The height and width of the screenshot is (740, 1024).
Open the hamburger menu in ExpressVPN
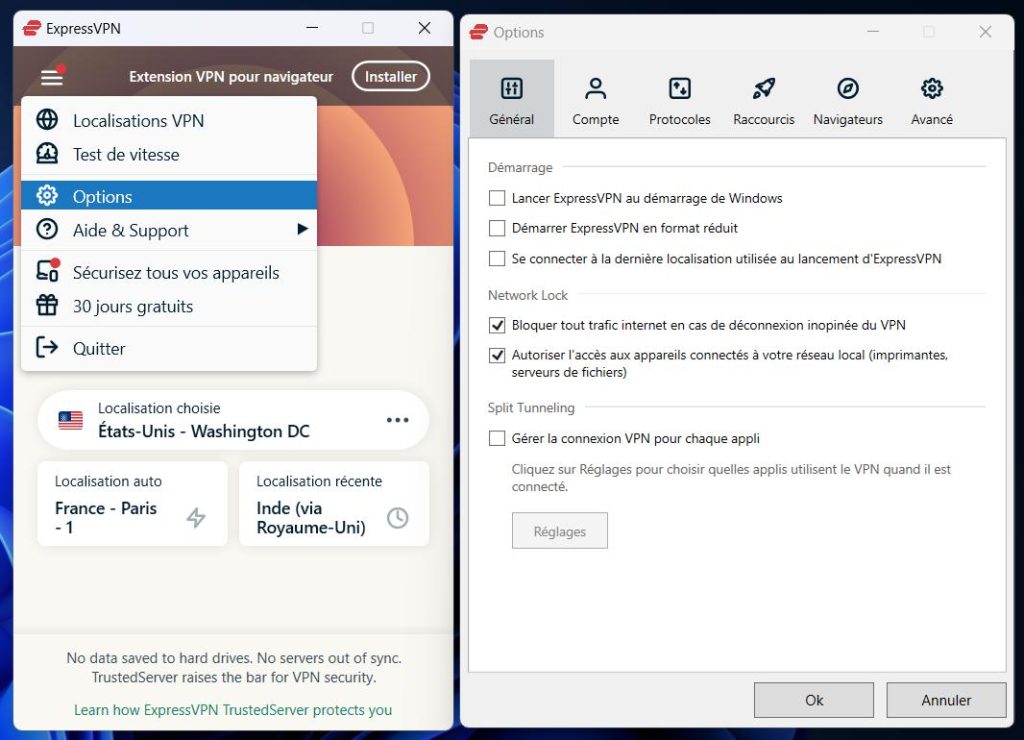click(52, 77)
